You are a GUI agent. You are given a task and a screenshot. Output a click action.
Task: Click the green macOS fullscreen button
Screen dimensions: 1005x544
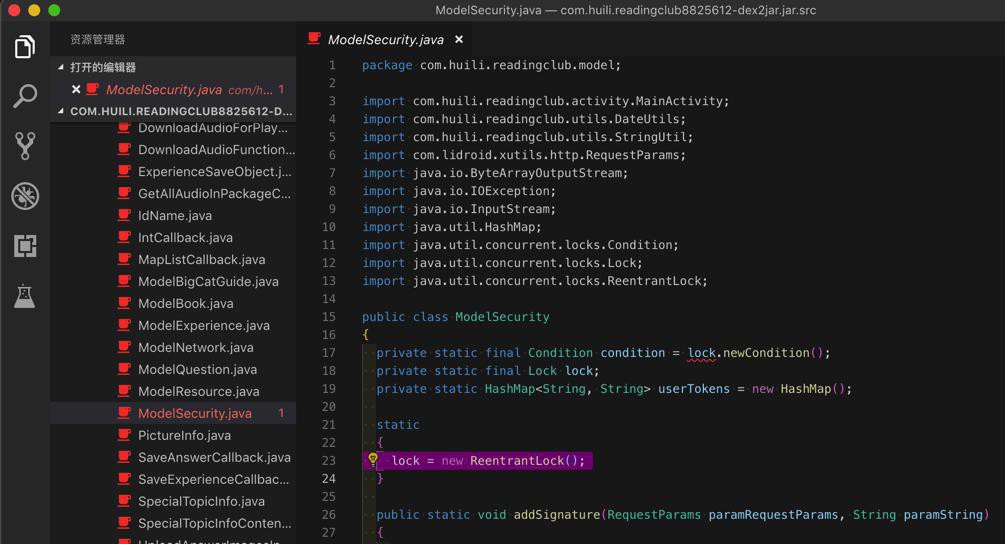(x=54, y=10)
